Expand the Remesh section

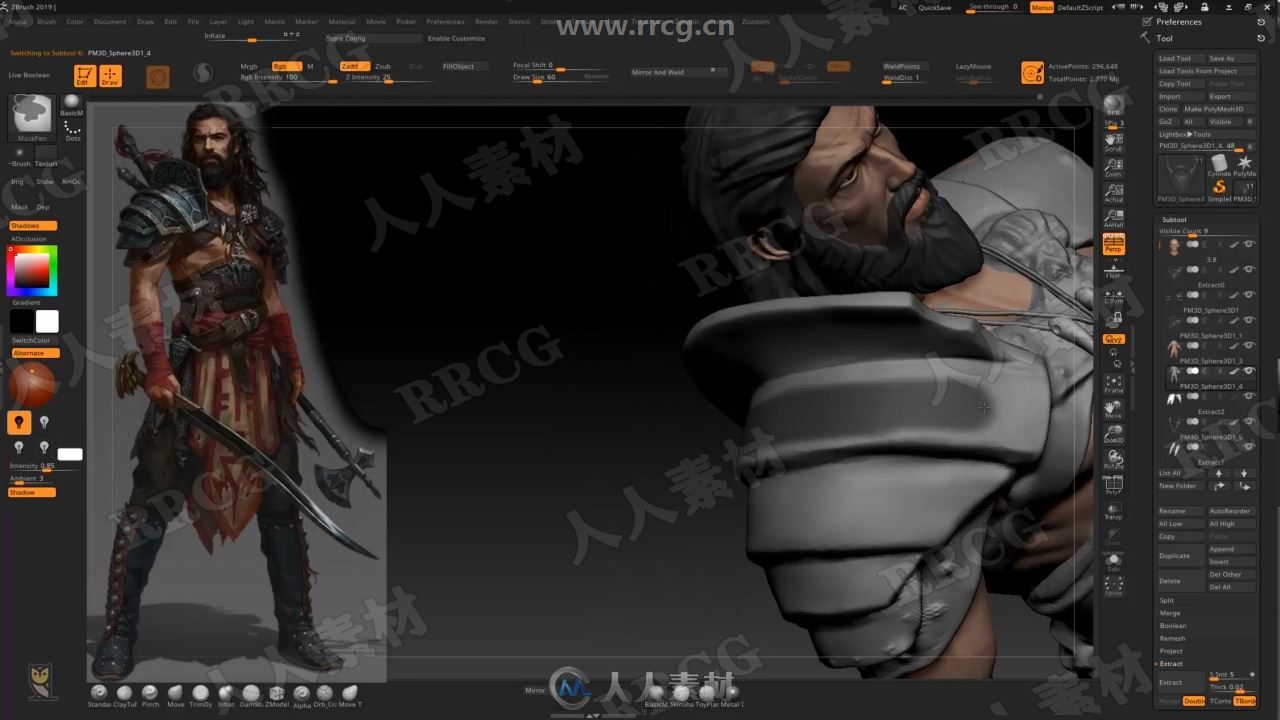click(x=1172, y=638)
